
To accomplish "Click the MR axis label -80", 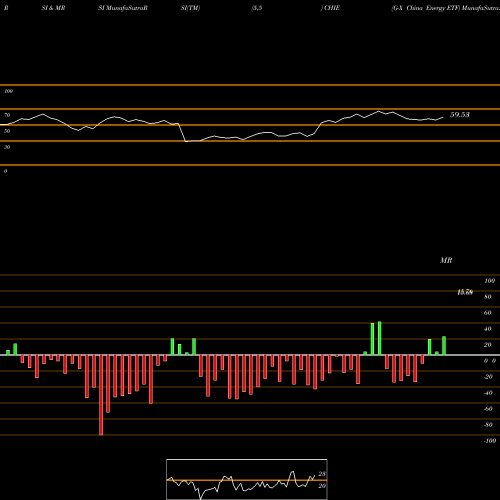I will (488, 425).
